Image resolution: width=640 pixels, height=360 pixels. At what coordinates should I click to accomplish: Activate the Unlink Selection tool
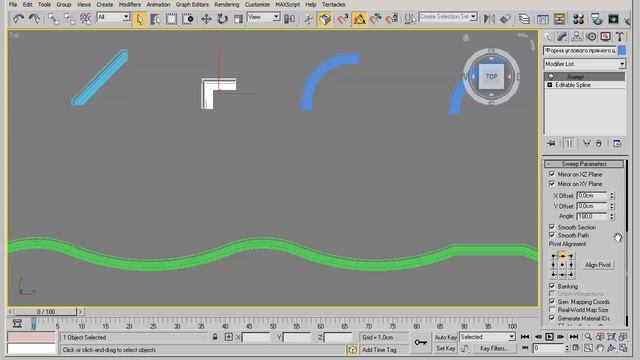tap(69, 19)
